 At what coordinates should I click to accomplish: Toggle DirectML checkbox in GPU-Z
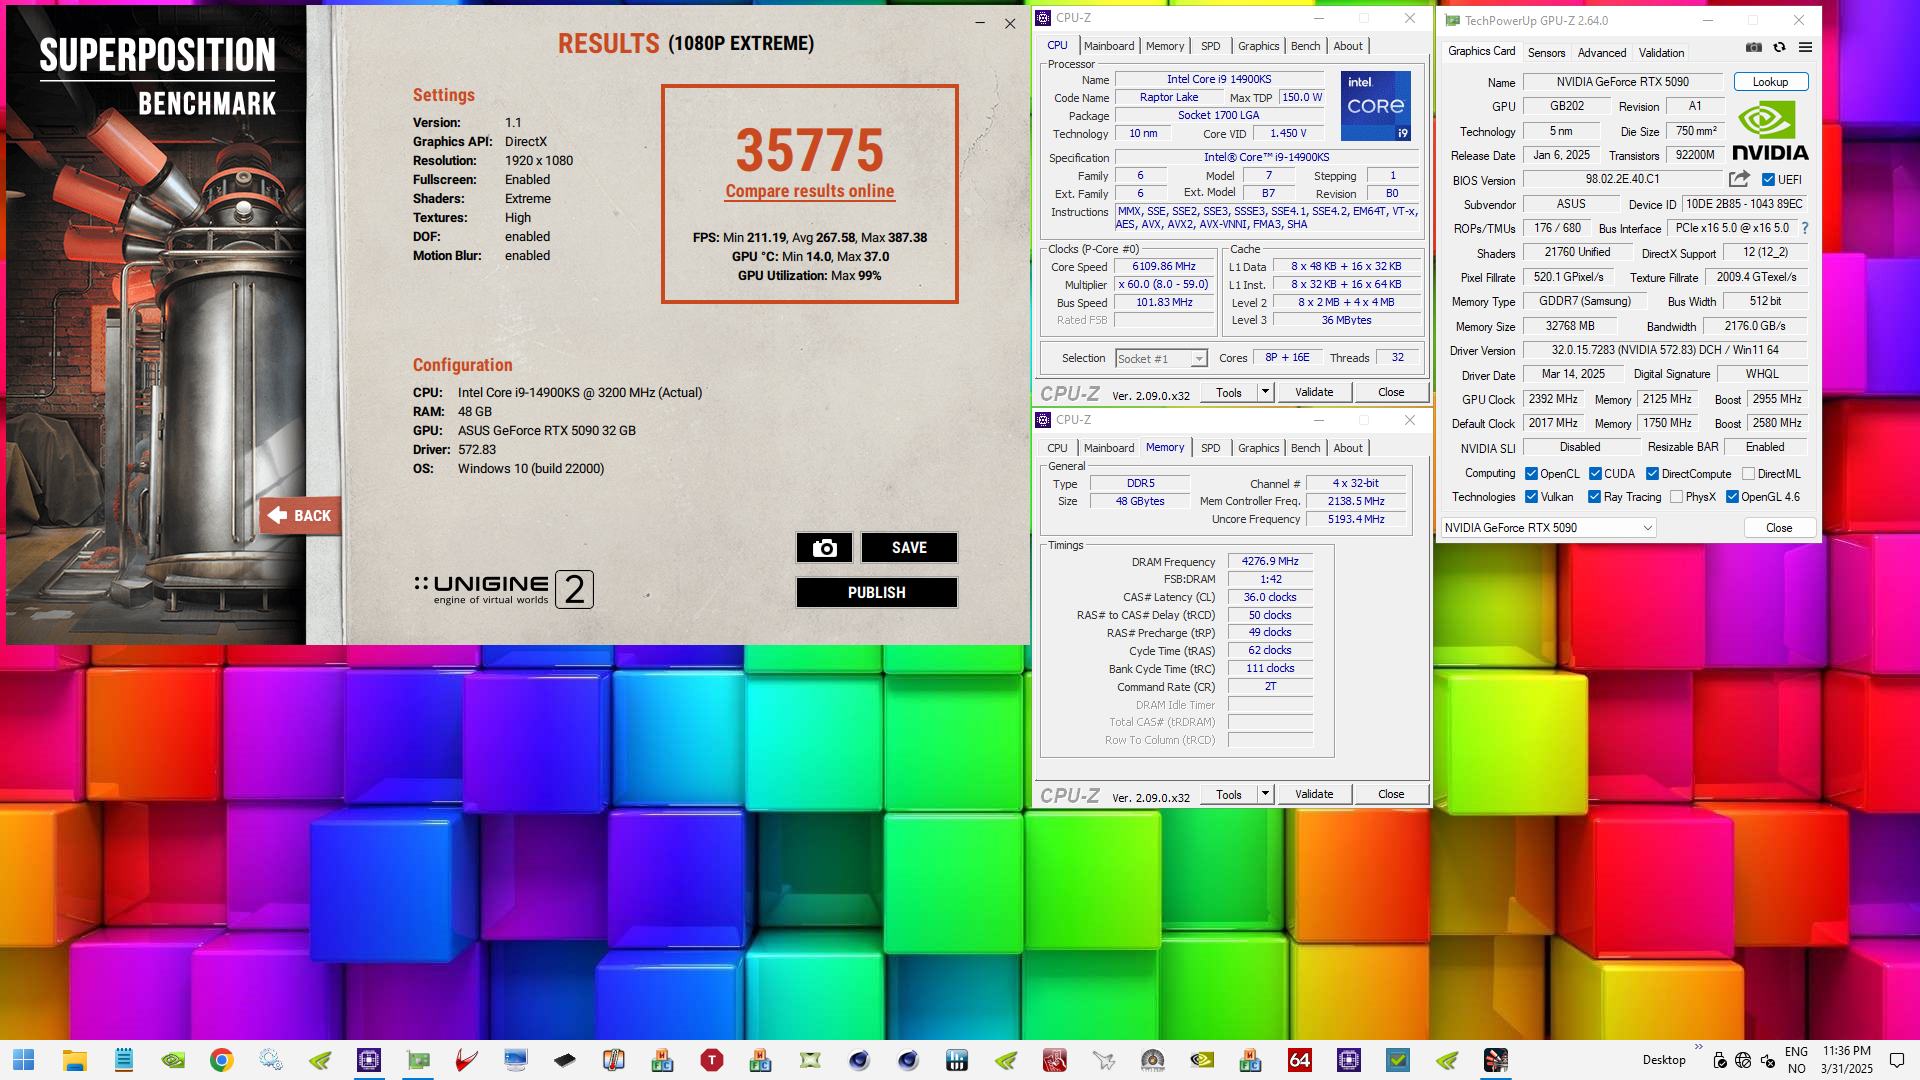coord(1748,474)
